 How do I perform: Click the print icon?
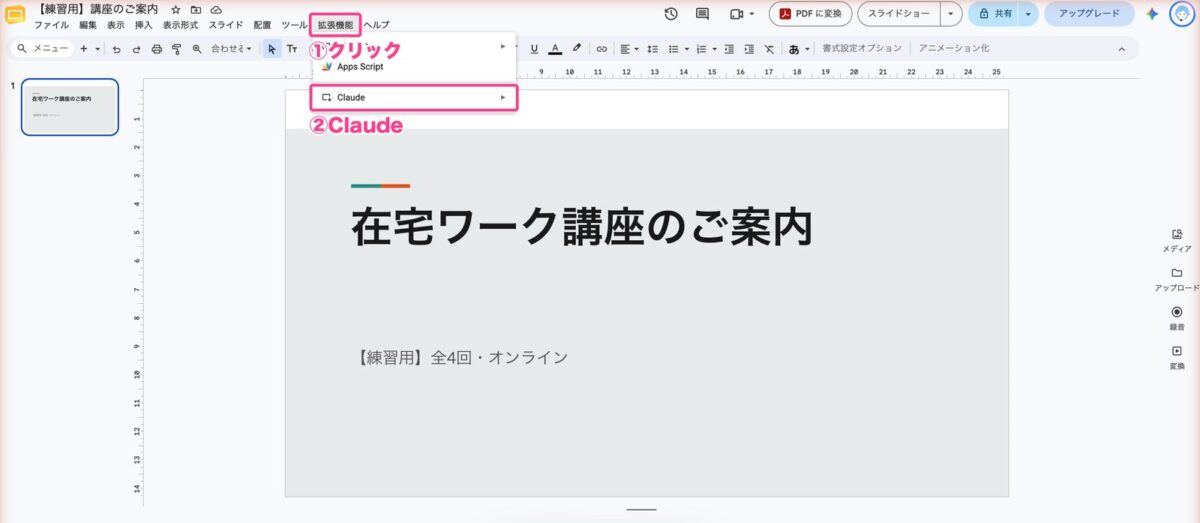point(156,48)
